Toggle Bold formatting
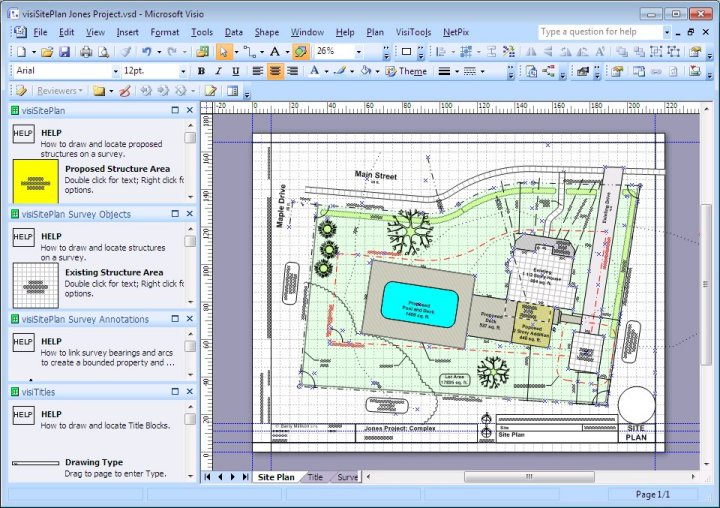 coord(201,71)
